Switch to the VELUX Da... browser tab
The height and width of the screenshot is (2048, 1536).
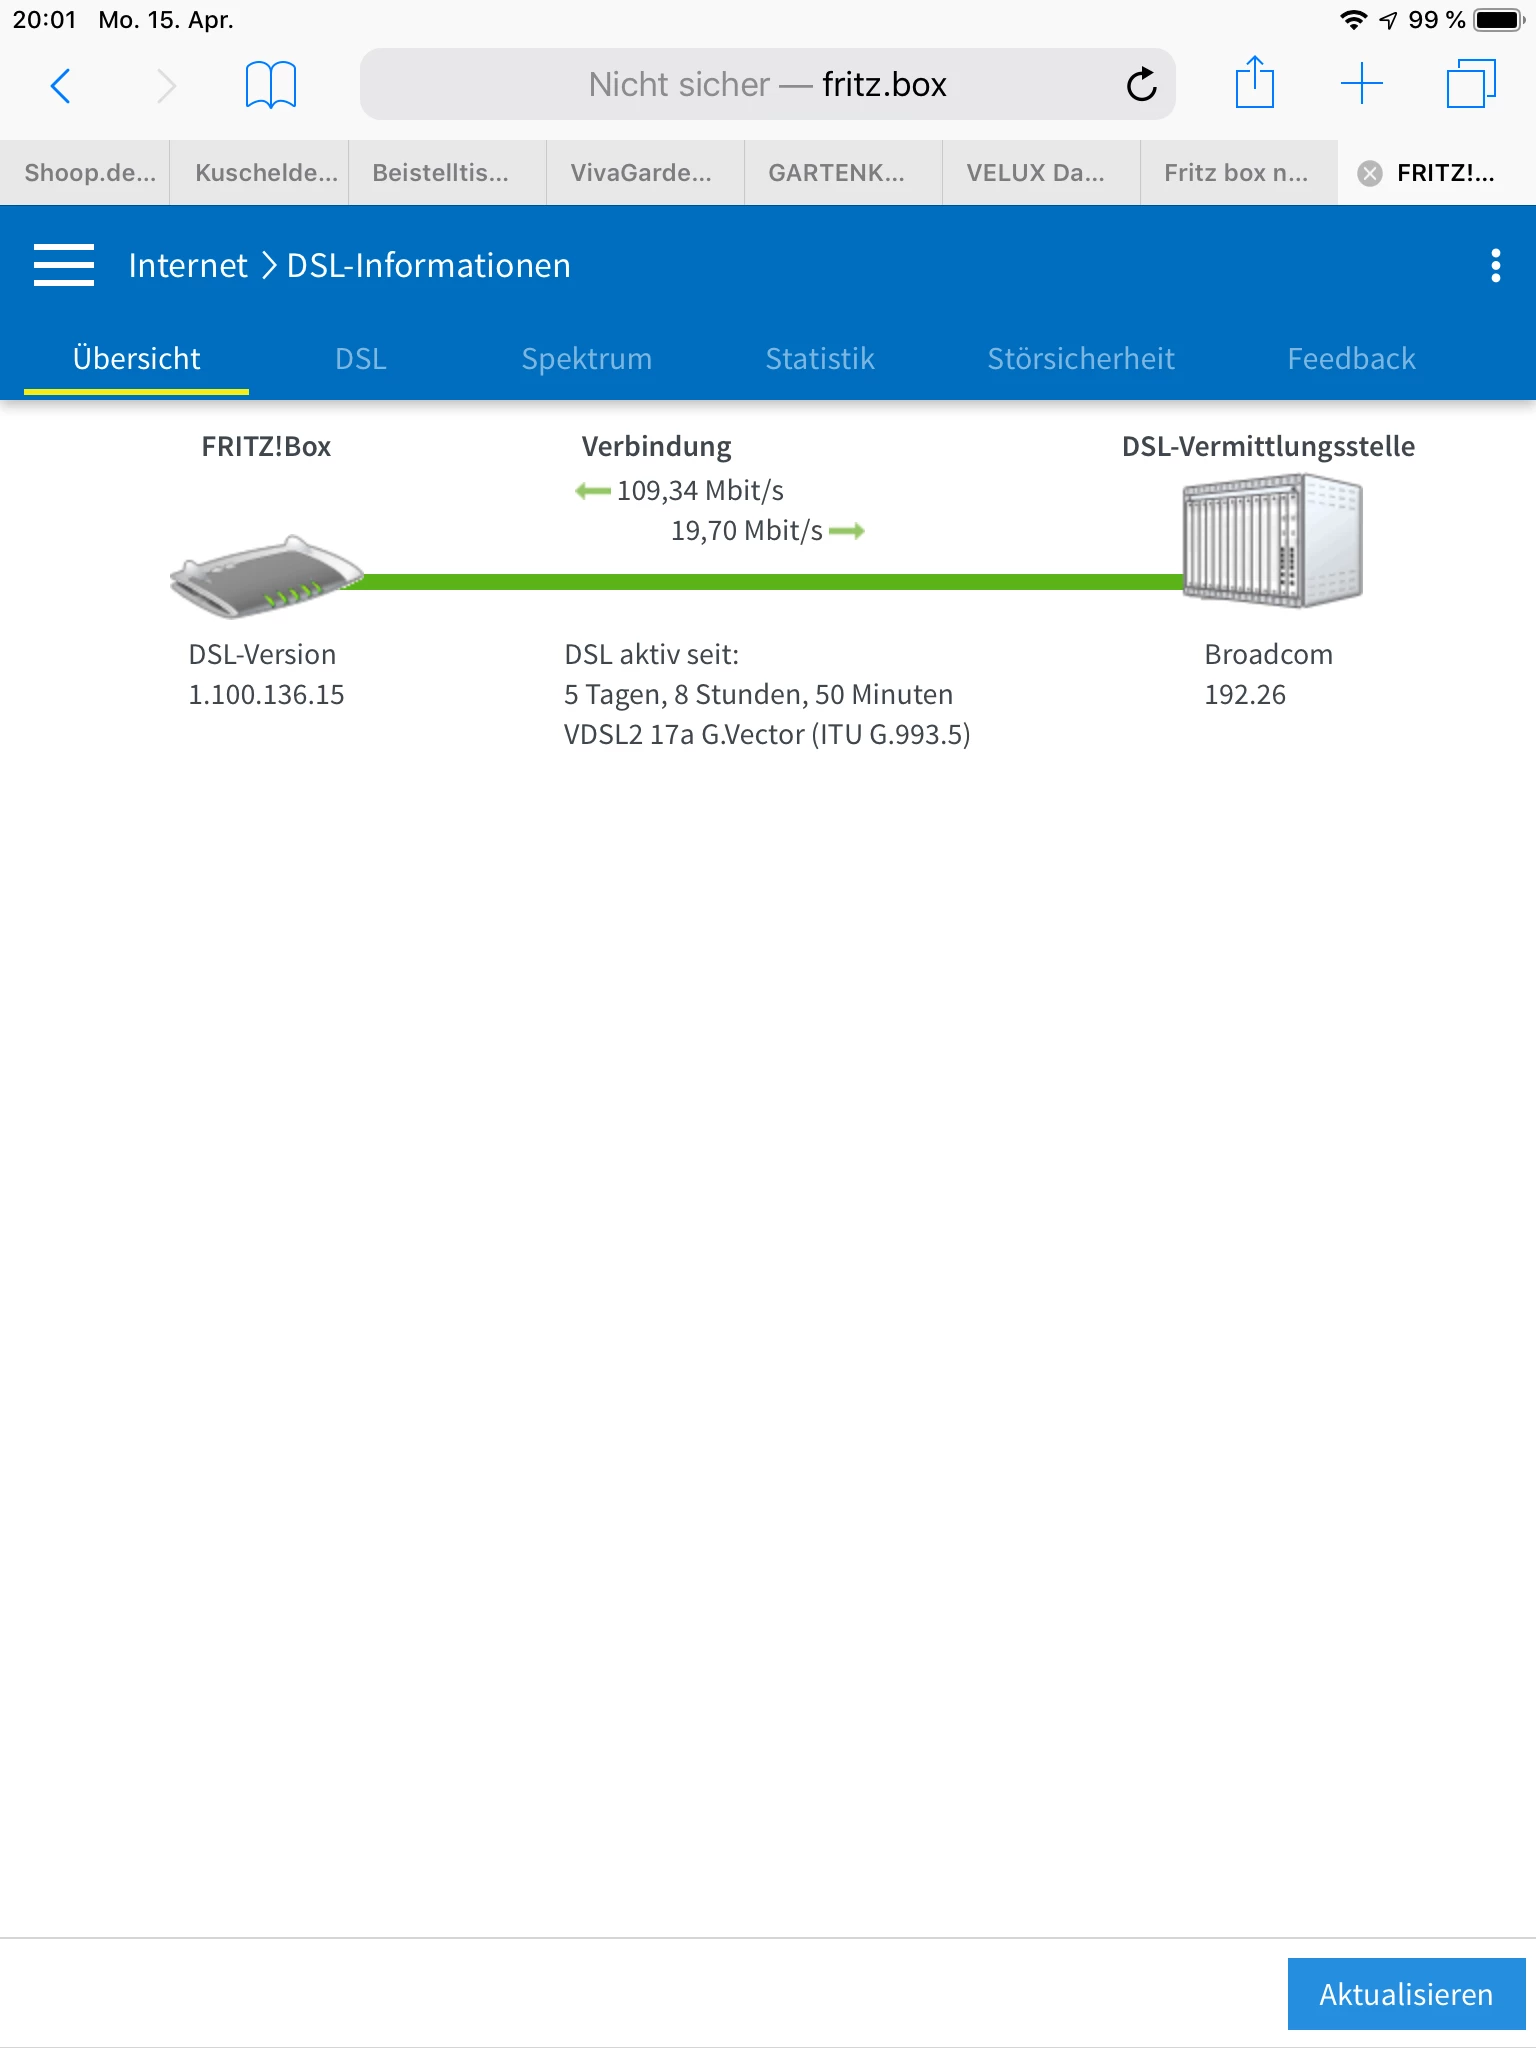(1042, 173)
